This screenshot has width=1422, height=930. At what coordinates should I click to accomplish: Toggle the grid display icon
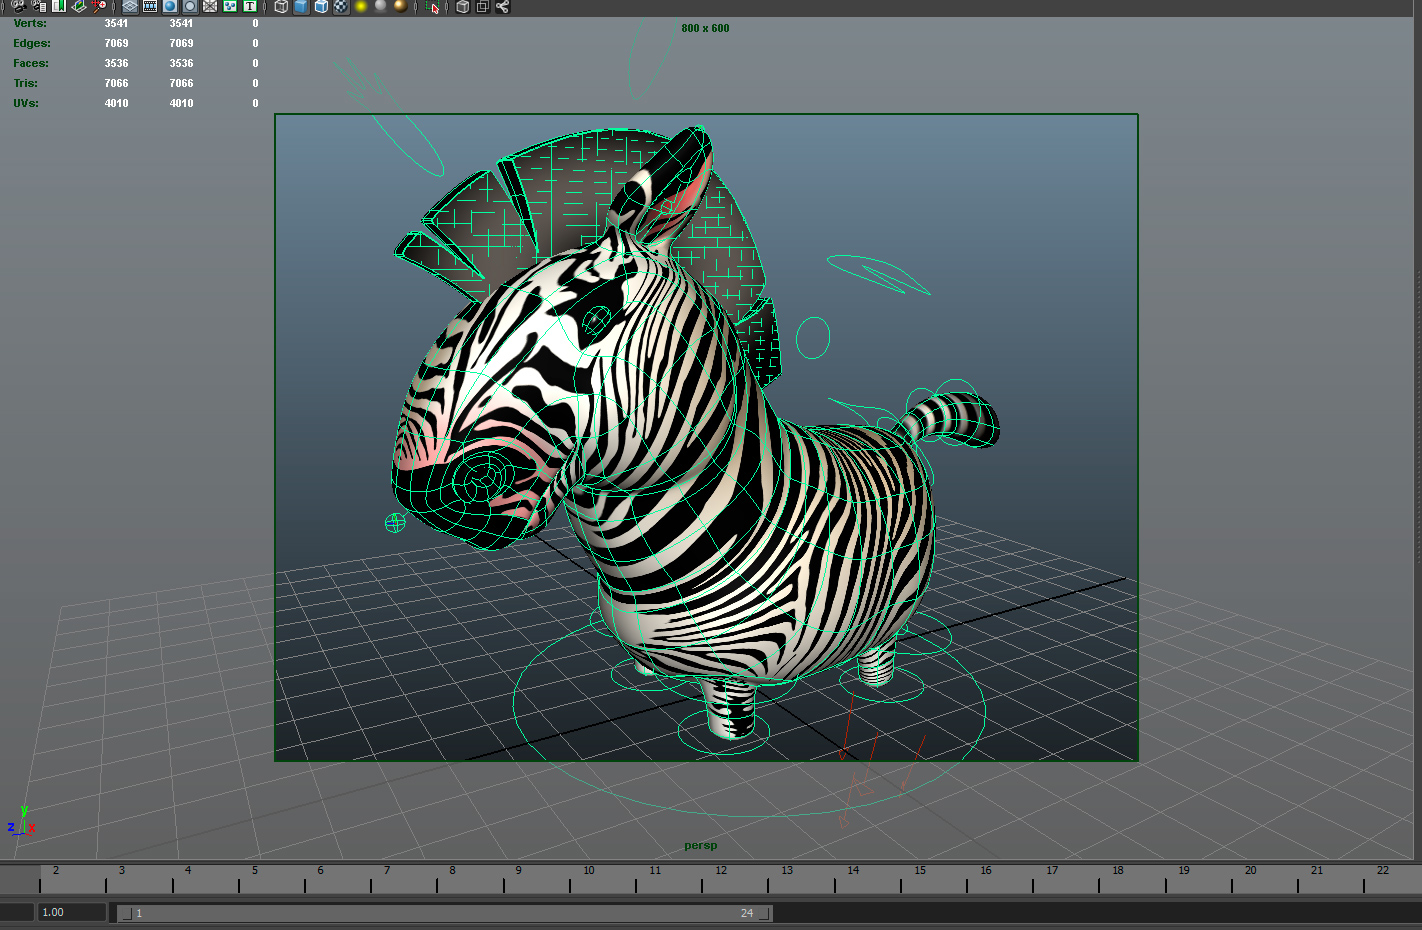(x=128, y=7)
